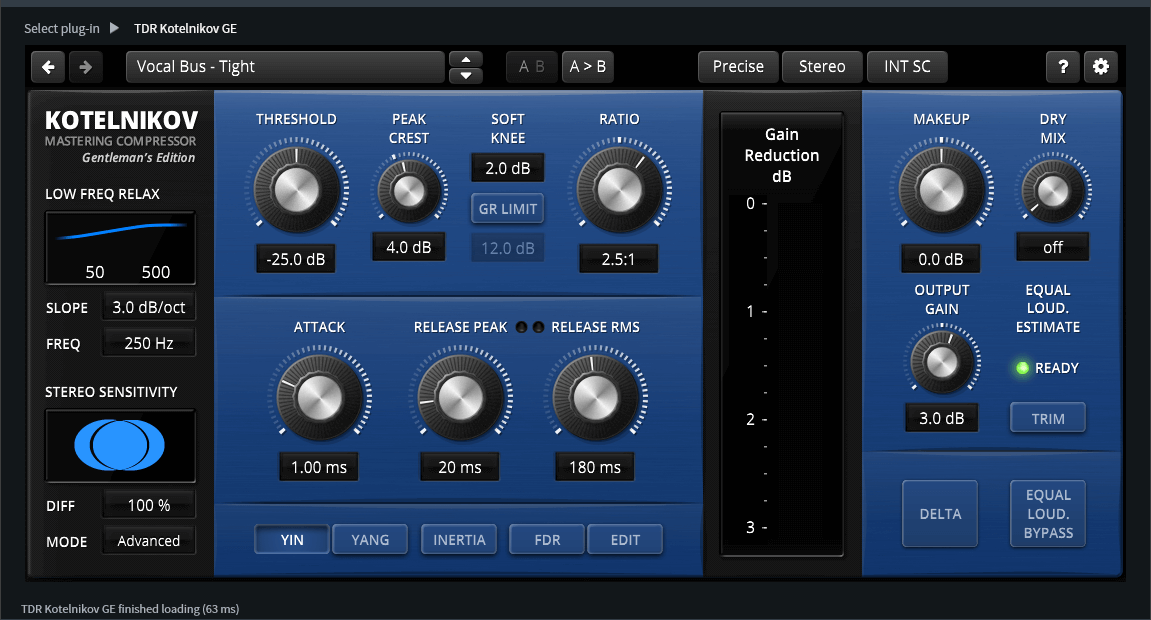Click the 0.0 dB makeup value field

(941, 259)
